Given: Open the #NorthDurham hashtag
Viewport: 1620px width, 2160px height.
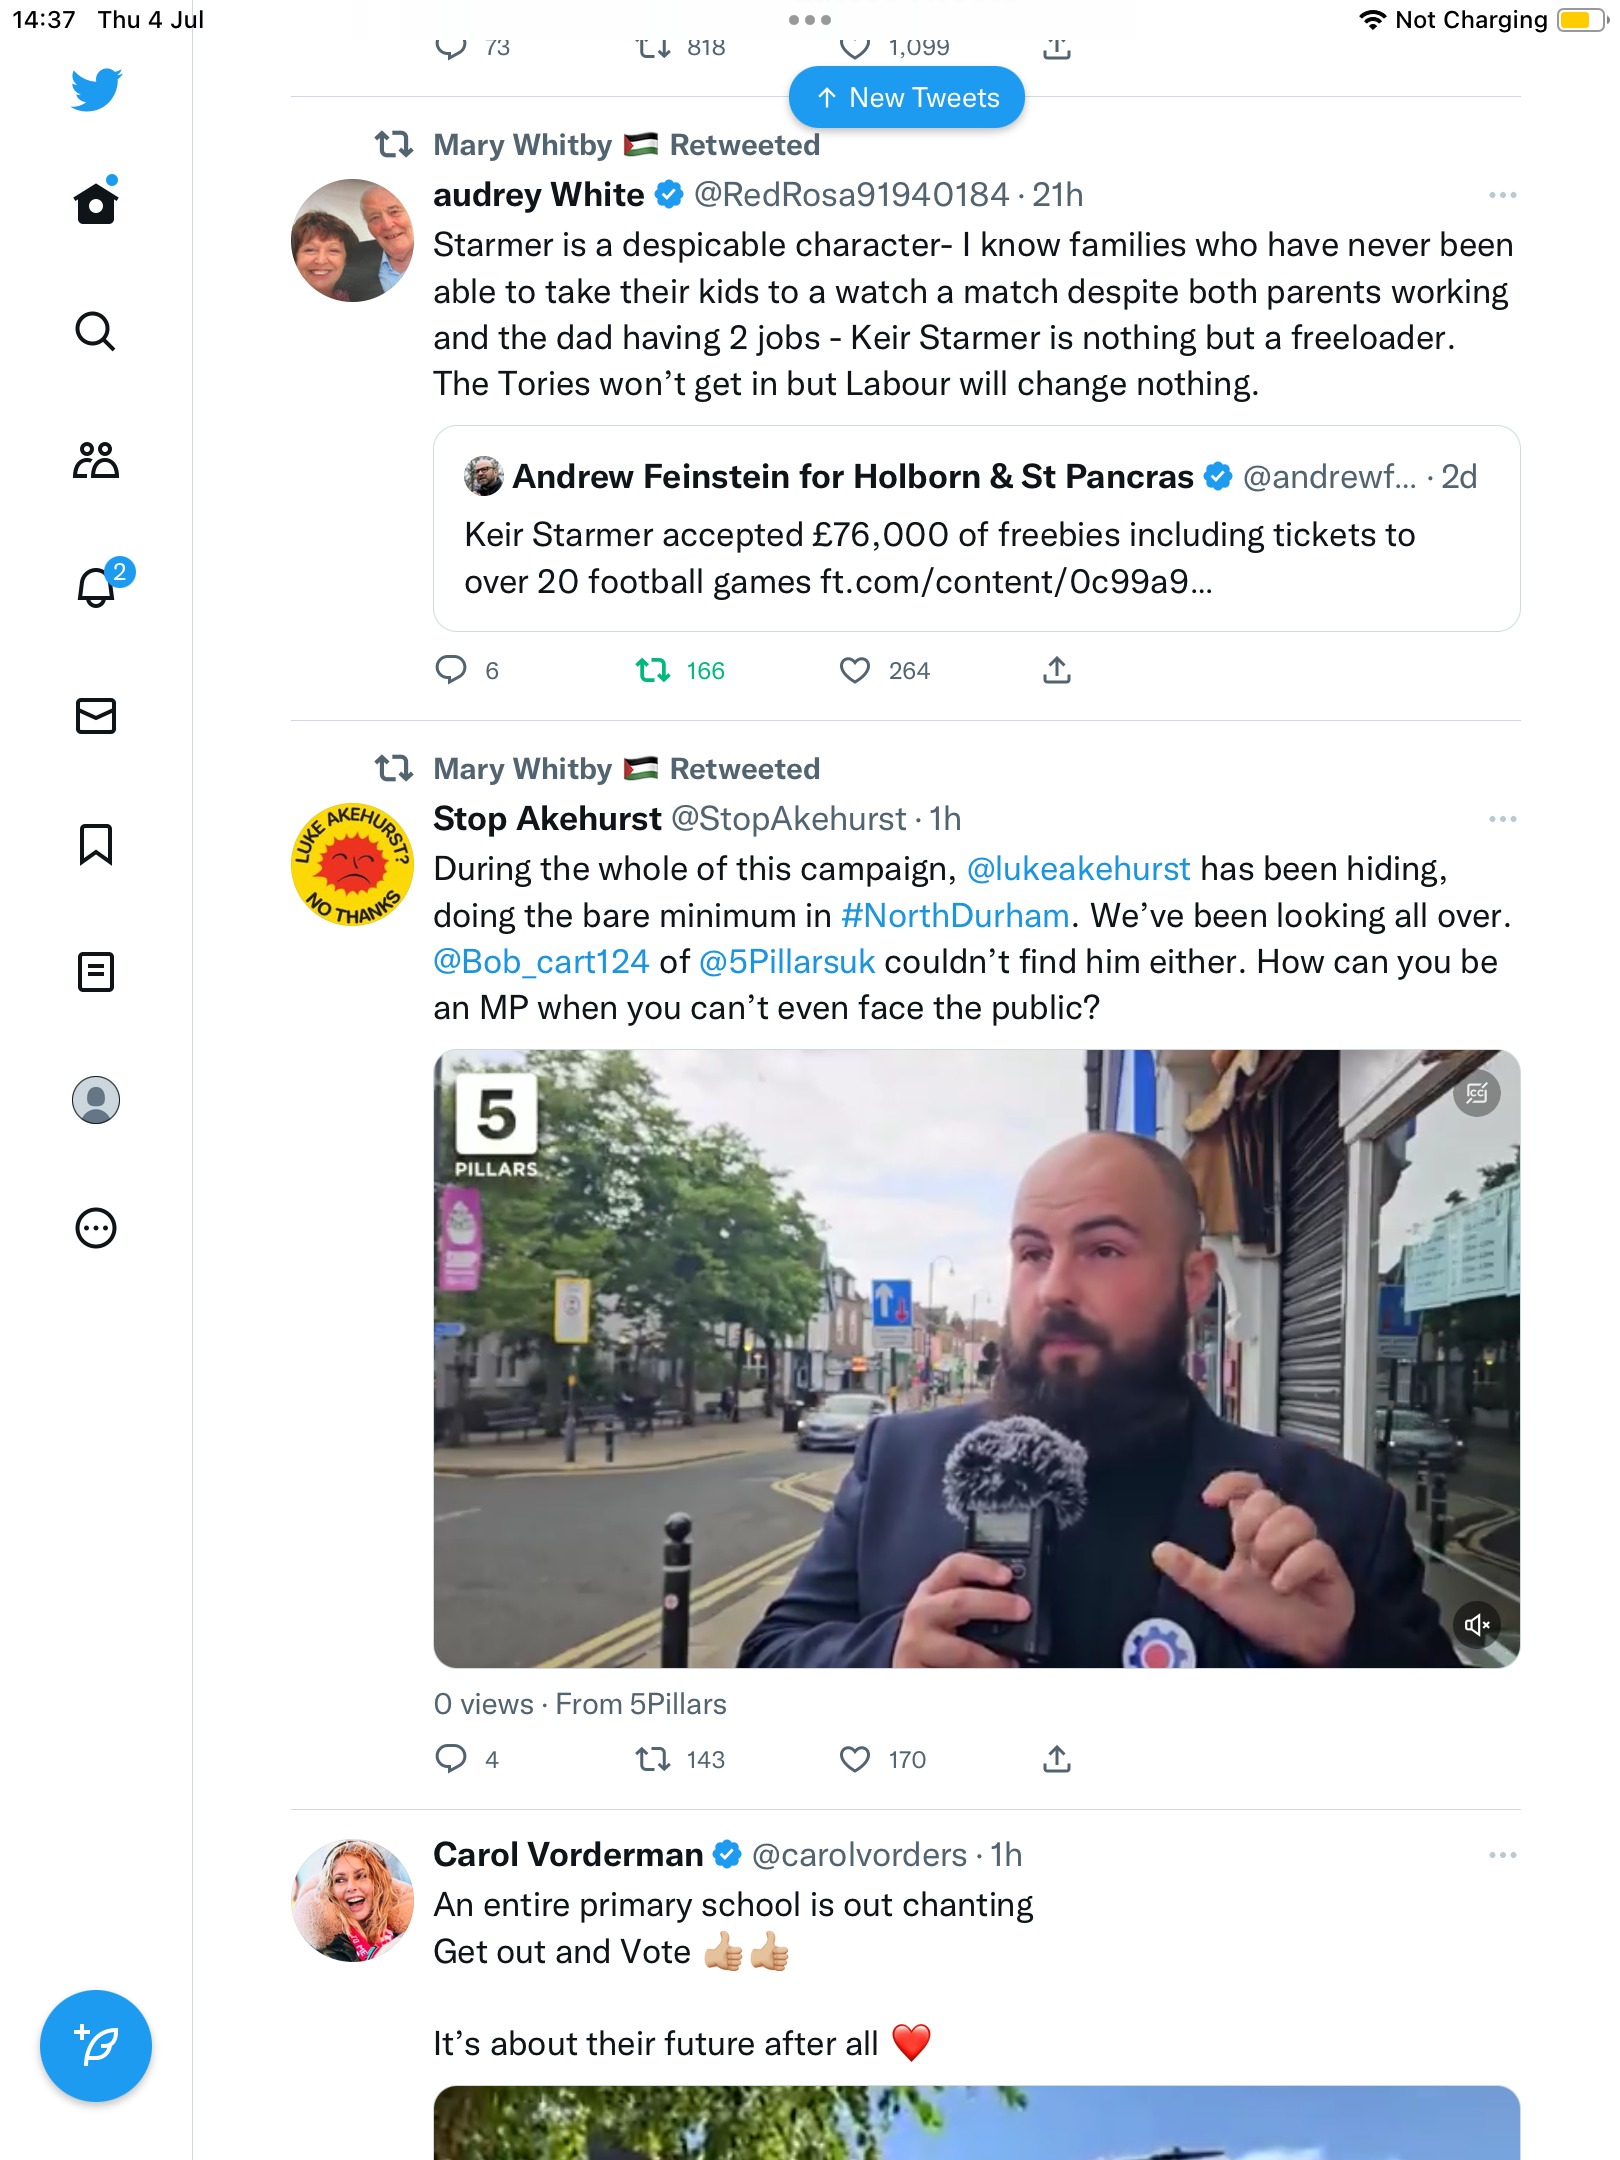Looking at the screenshot, I should click(955, 916).
